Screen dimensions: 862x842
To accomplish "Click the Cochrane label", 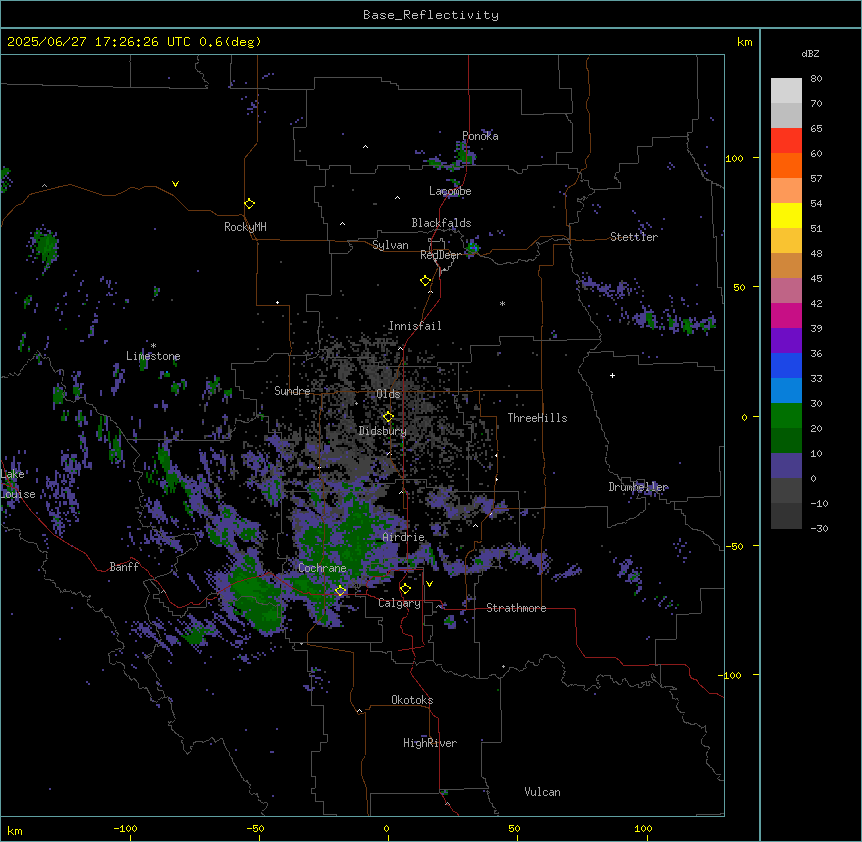I will point(322,568).
